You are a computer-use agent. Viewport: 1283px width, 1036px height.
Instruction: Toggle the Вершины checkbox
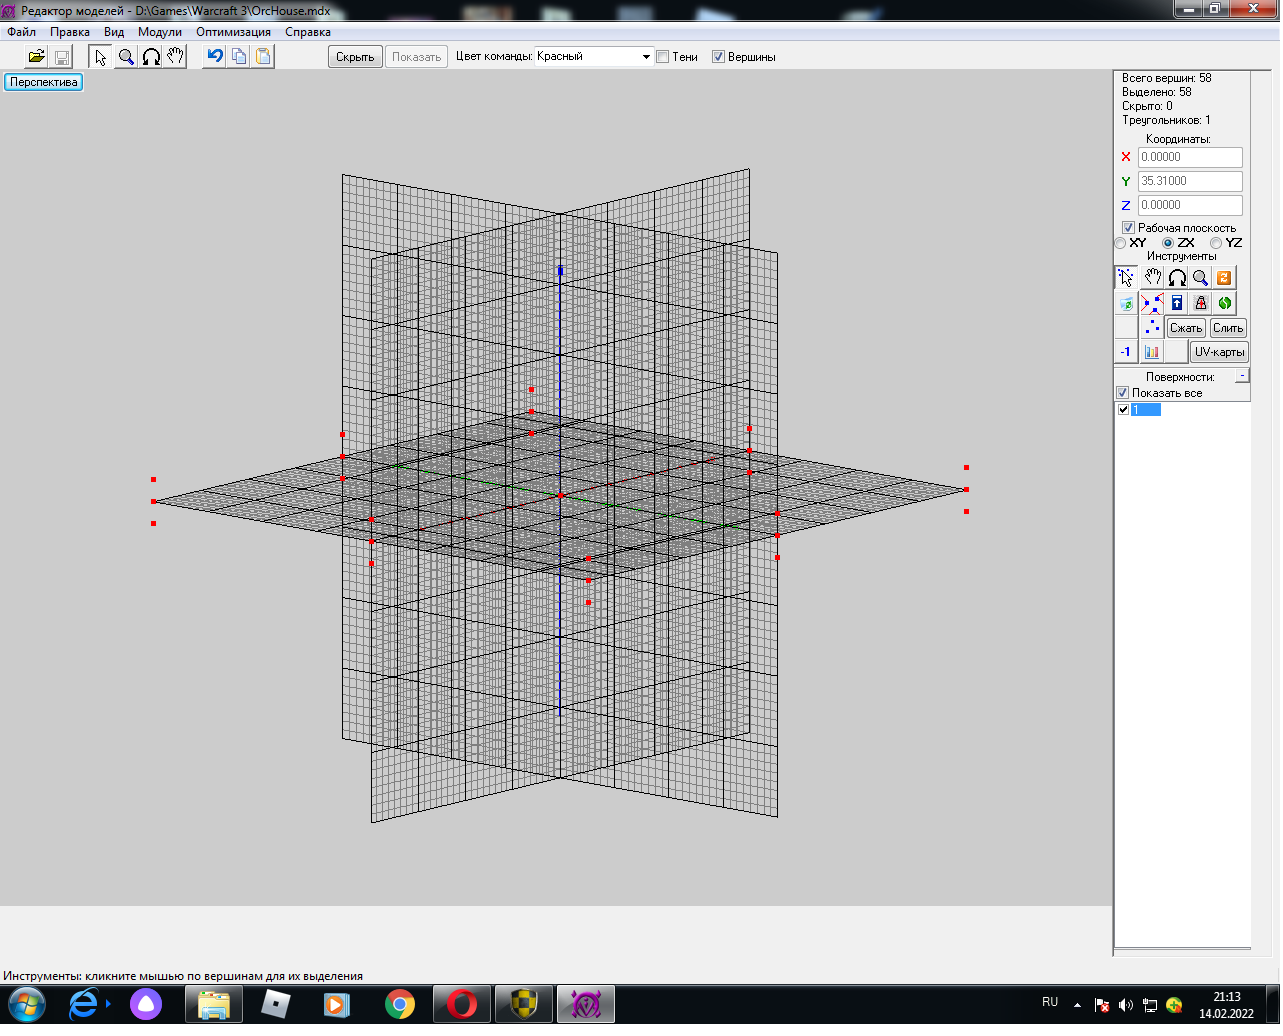point(718,57)
